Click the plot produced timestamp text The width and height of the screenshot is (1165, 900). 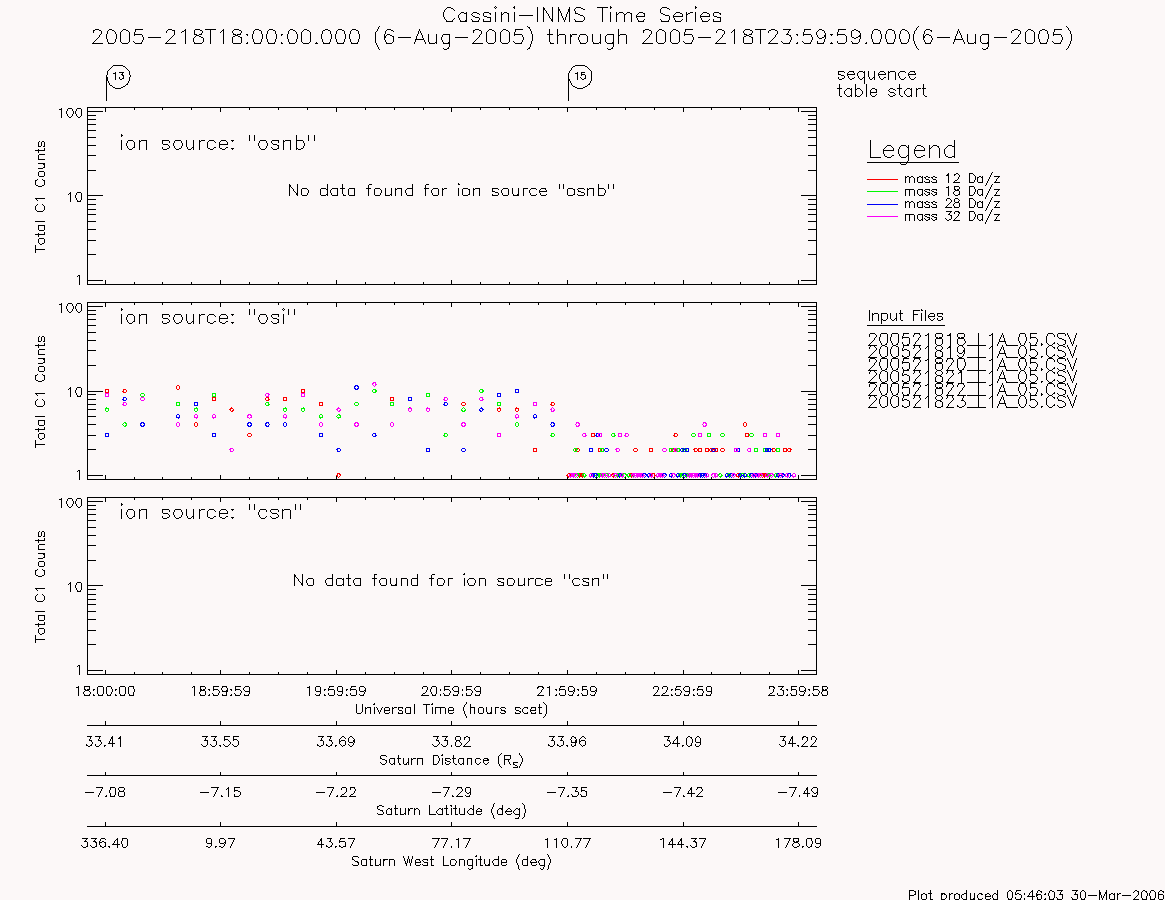click(1036, 894)
